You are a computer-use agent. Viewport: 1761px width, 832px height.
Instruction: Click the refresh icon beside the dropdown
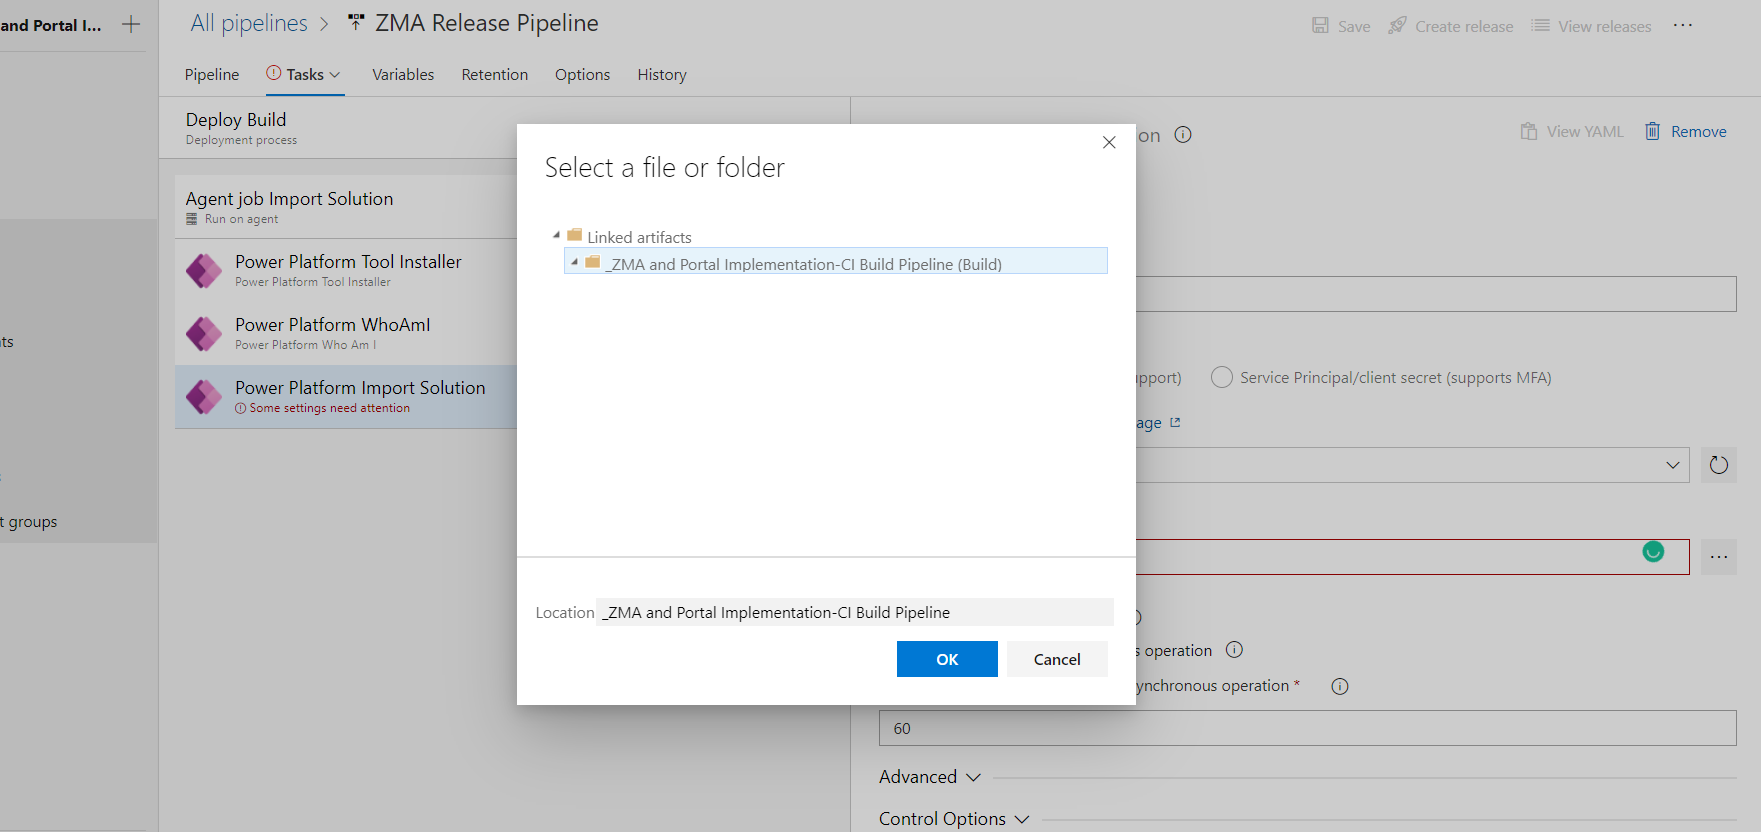[1718, 465]
